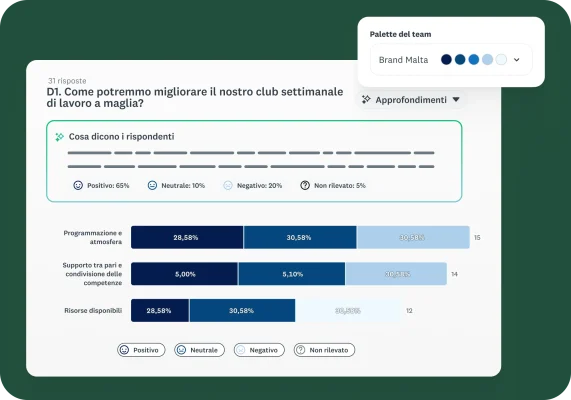Select the second dark blue palette swatch
The image size is (571, 400).
click(460, 59)
